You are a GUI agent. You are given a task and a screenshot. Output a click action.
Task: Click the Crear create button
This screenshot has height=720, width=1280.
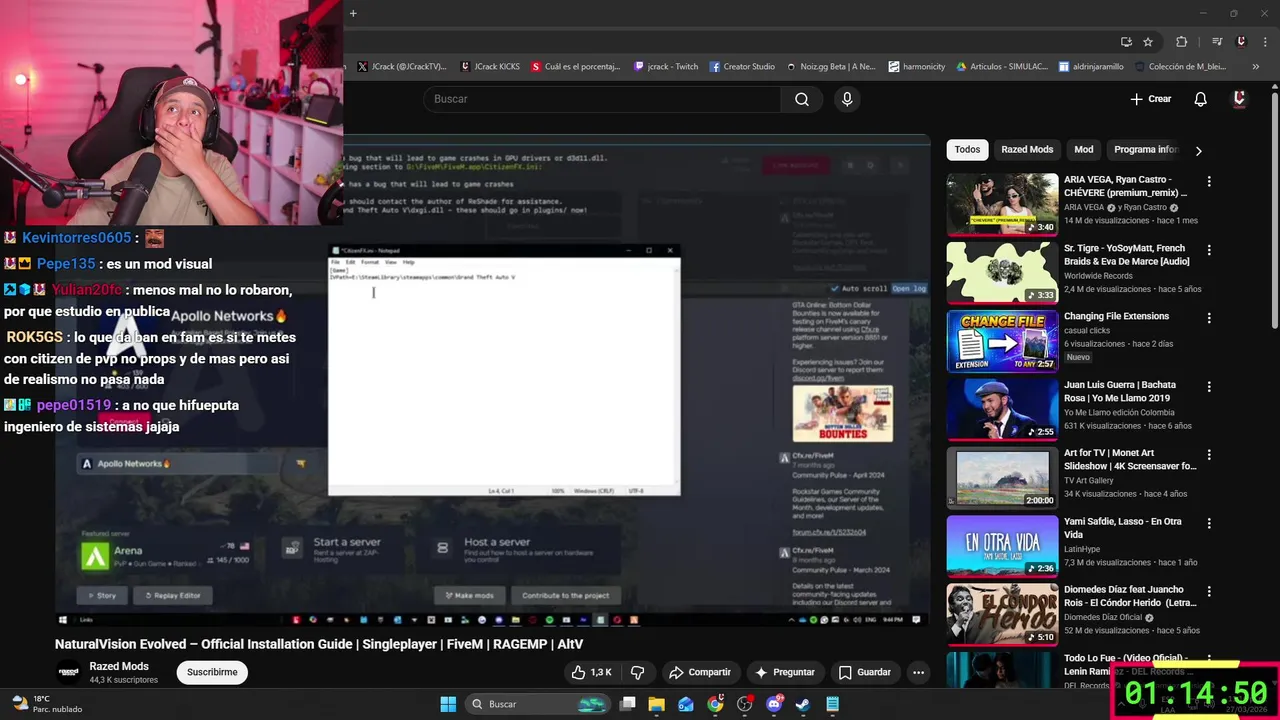1150,99
